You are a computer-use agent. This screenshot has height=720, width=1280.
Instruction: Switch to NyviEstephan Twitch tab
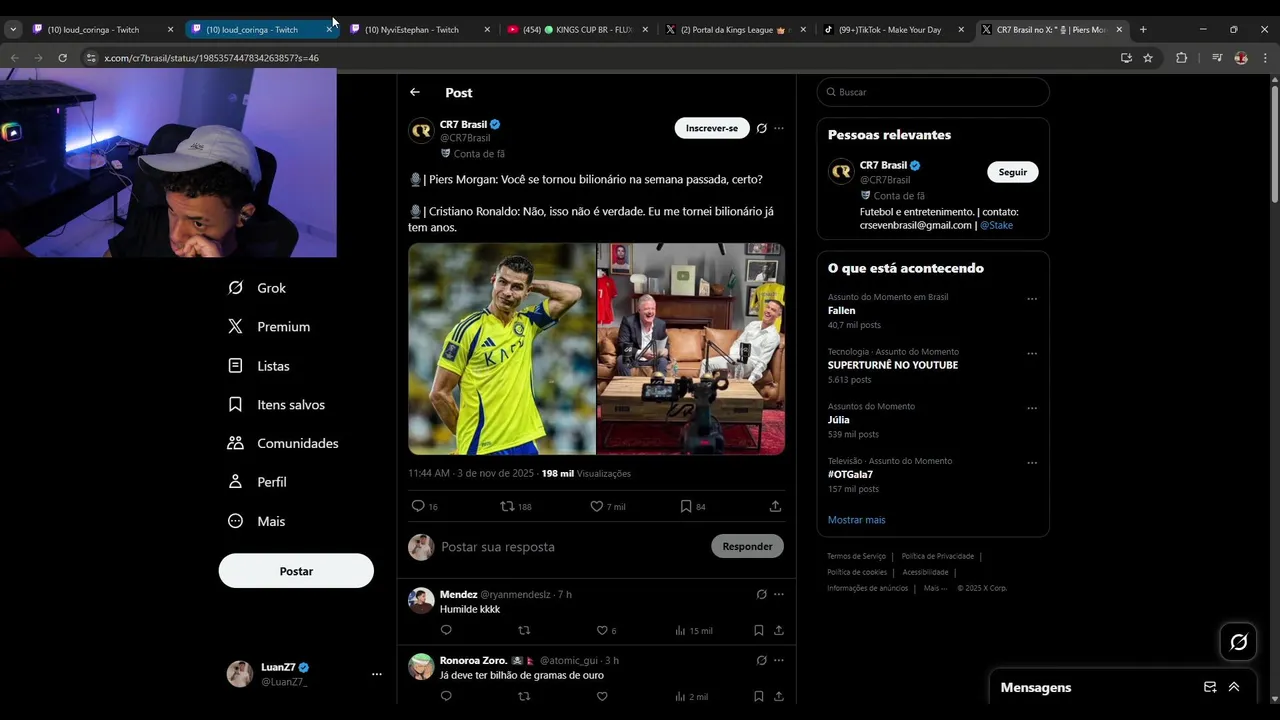[x=420, y=30]
